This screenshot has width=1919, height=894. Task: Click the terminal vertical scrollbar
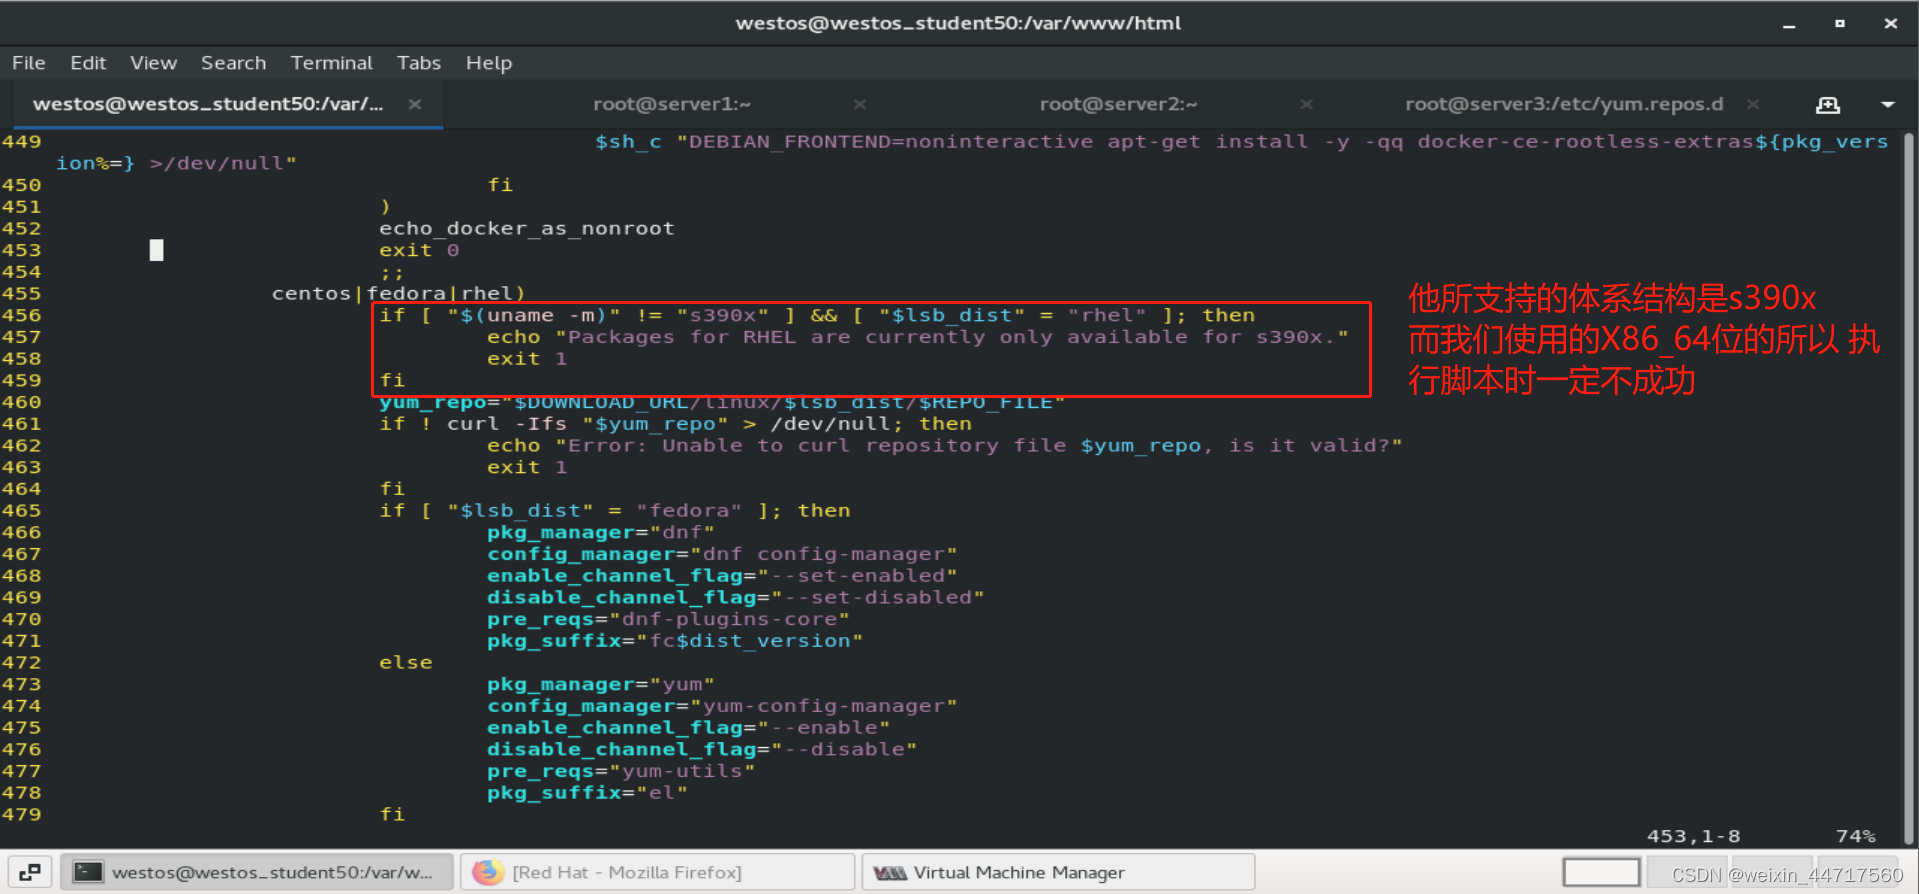(x=1908, y=488)
